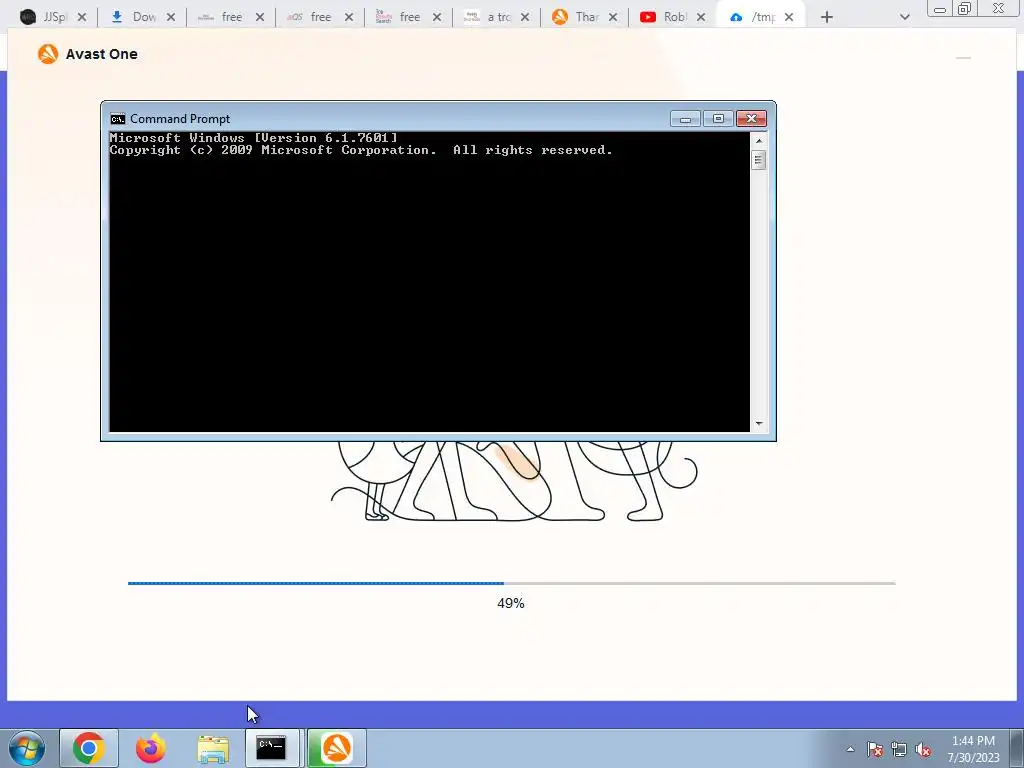Close the Command Prompt window
Viewport: 1024px width, 768px height.
[752, 118]
